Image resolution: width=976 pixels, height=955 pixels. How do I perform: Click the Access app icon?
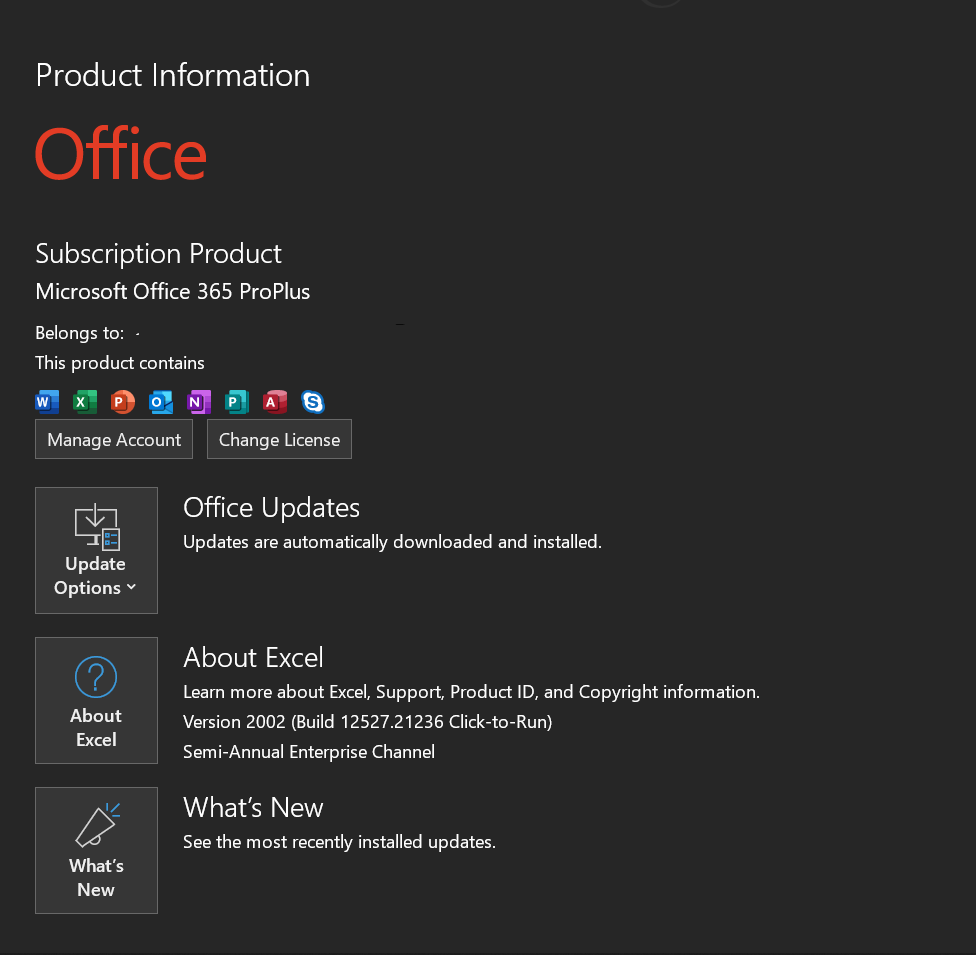pyautogui.click(x=275, y=402)
